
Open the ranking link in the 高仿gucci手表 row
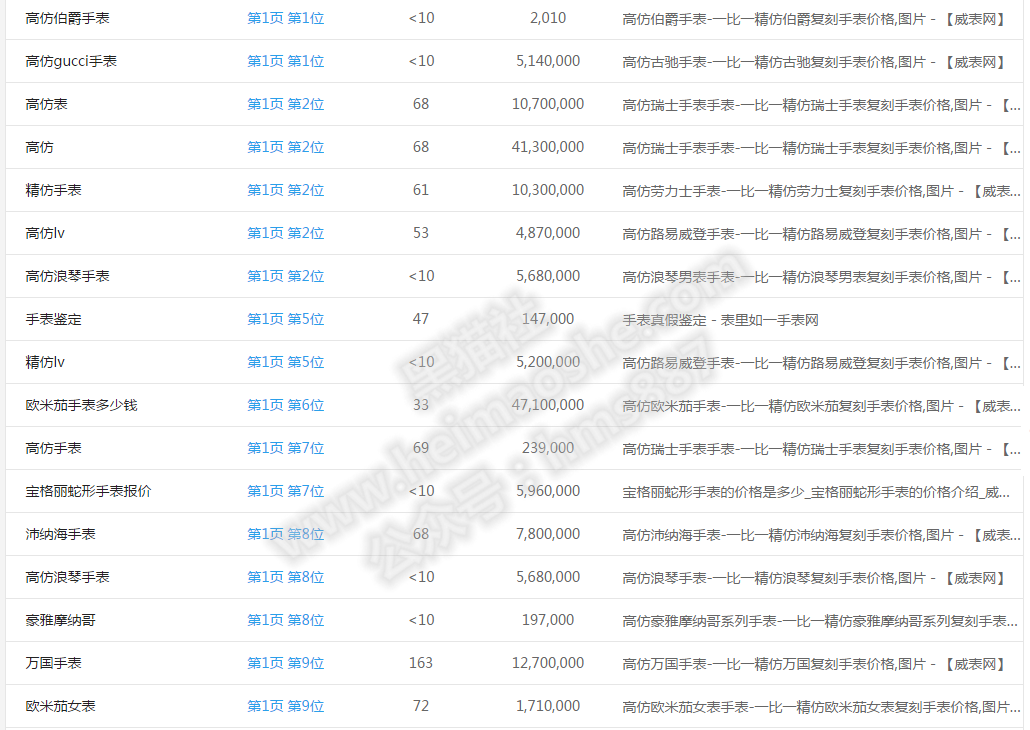286,61
